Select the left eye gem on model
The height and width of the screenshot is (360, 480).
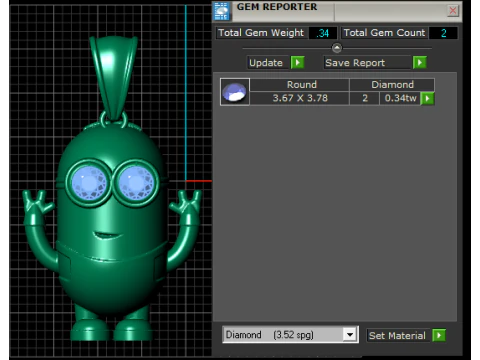[x=89, y=183]
